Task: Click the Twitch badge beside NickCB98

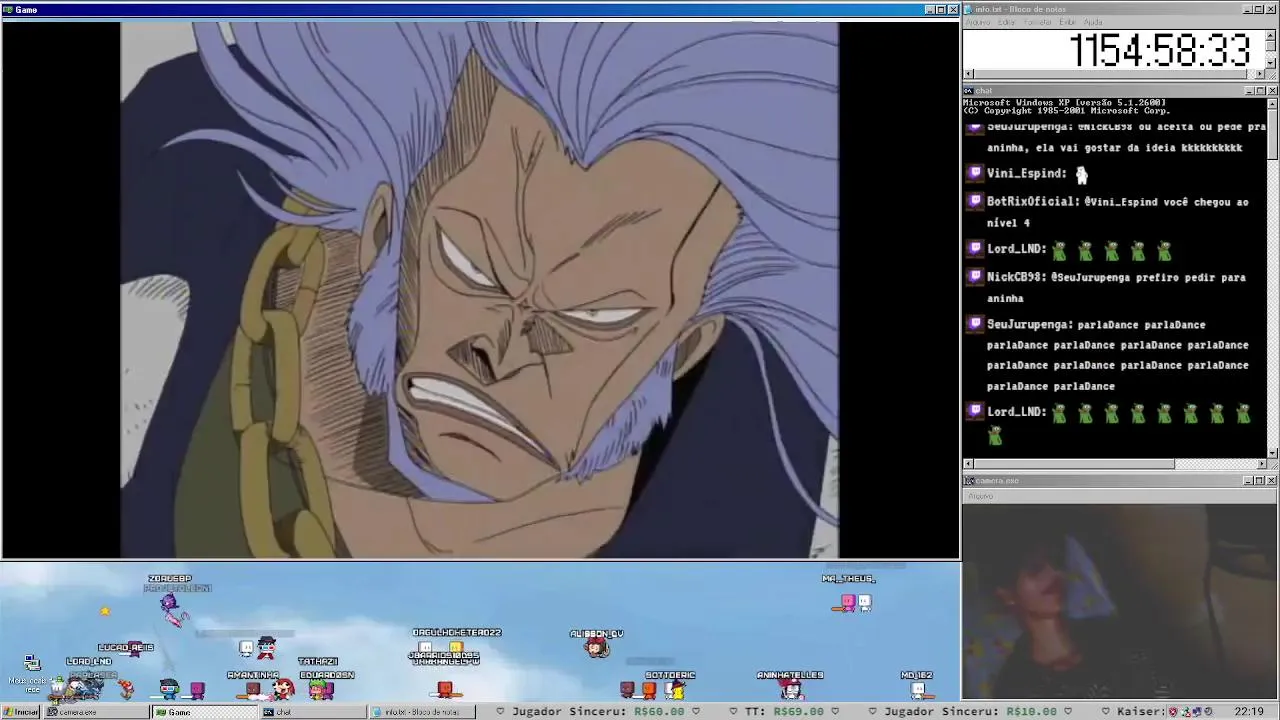Action: point(976,277)
